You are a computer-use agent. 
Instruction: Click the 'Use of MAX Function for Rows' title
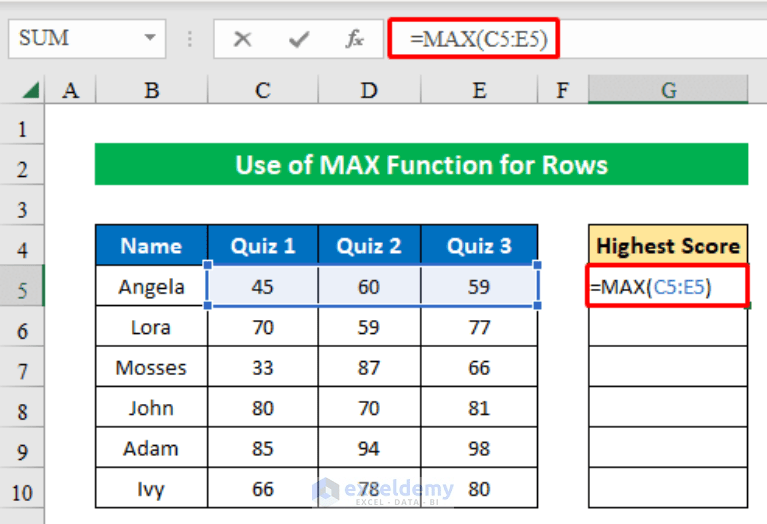click(421, 164)
